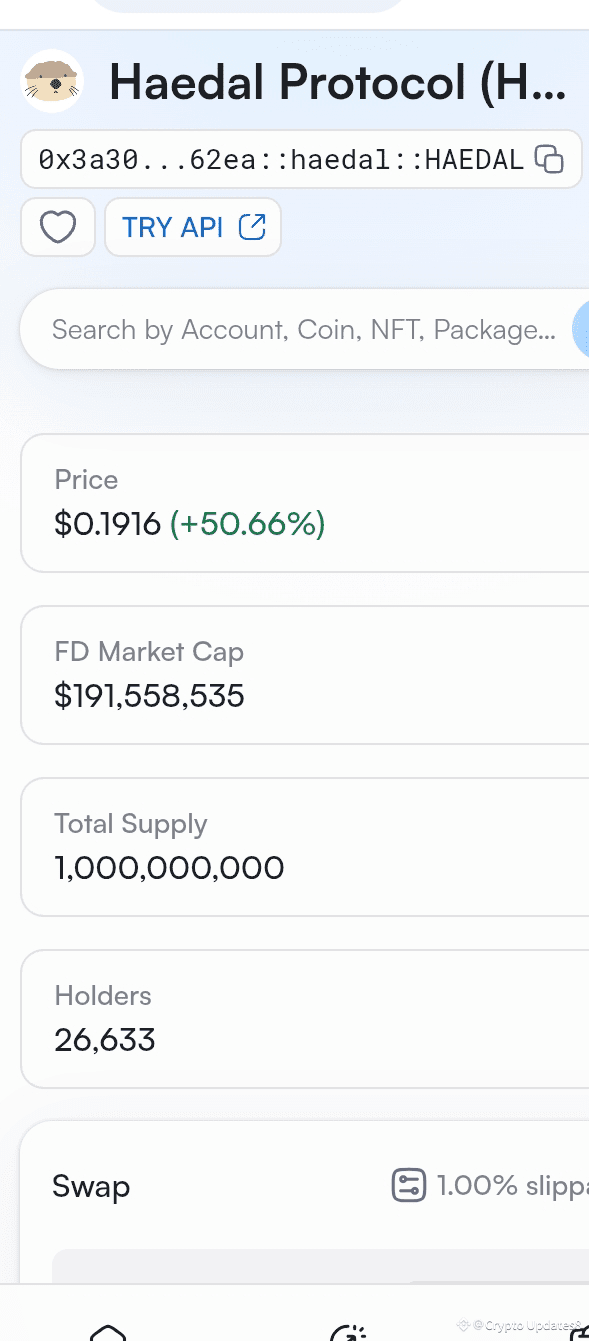Click the Haedal otter logo avatar

click(x=52, y=81)
